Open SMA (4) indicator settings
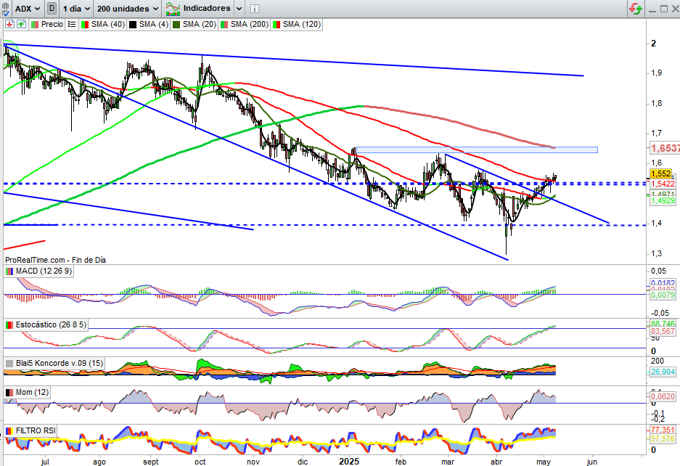Image resolution: width=680 pixels, height=466 pixels. pos(153,25)
